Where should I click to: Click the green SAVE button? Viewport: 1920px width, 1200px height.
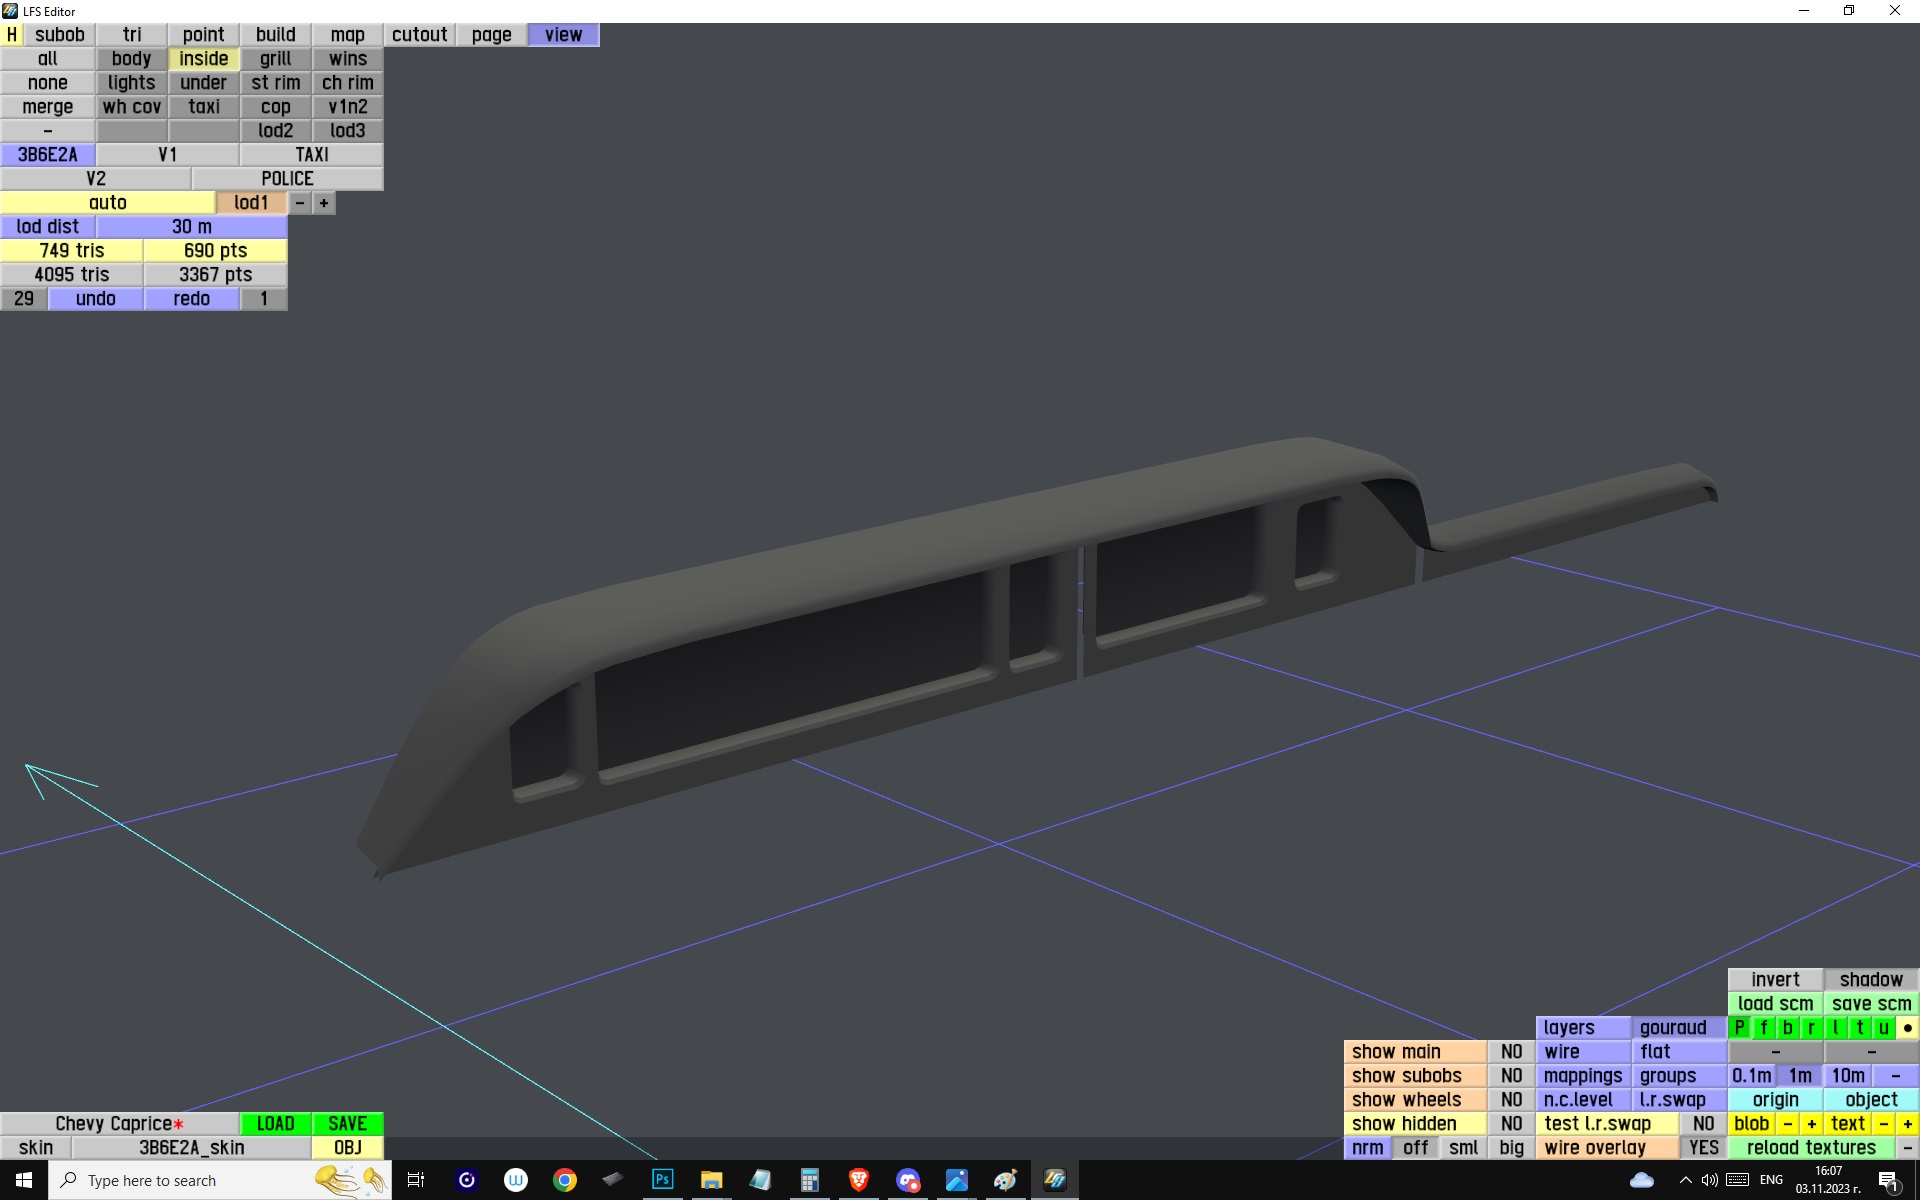347,1124
